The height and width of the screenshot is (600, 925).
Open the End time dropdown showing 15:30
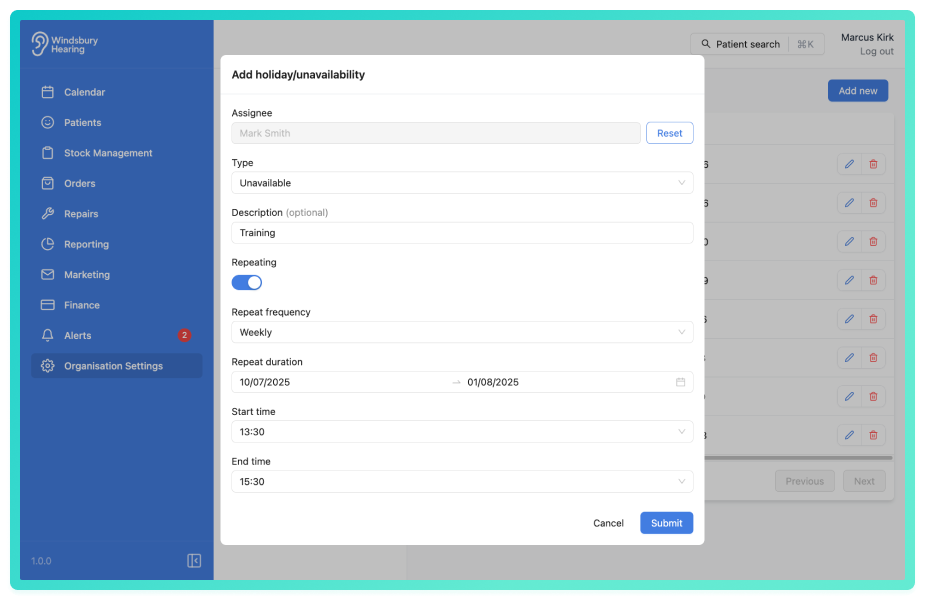pyautogui.click(x=462, y=481)
